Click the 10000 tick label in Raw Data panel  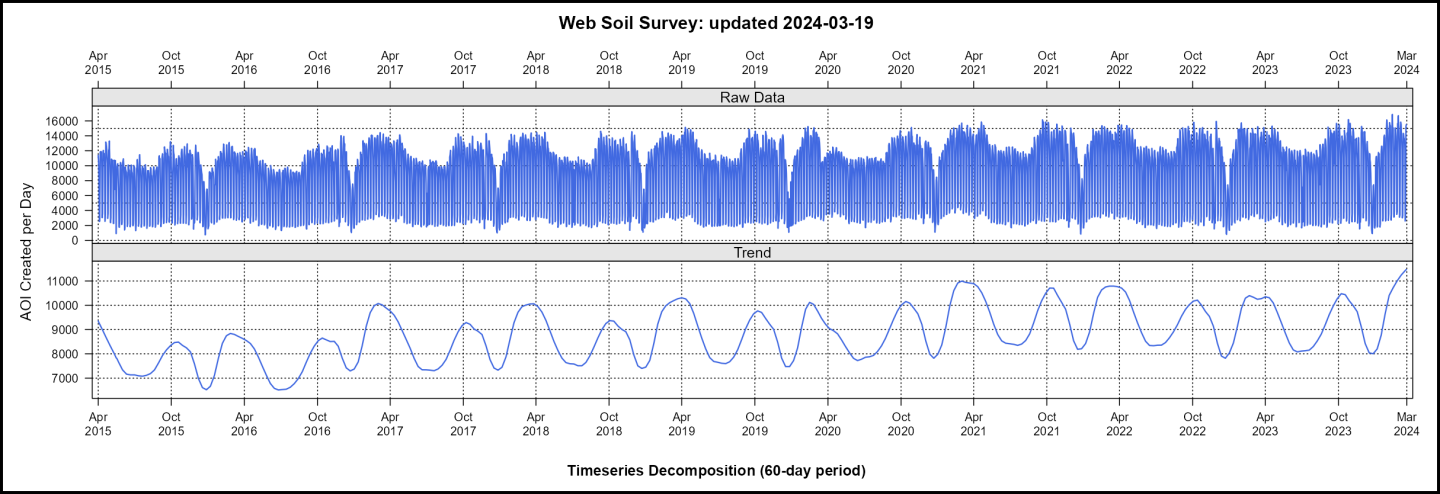[x=64, y=166]
